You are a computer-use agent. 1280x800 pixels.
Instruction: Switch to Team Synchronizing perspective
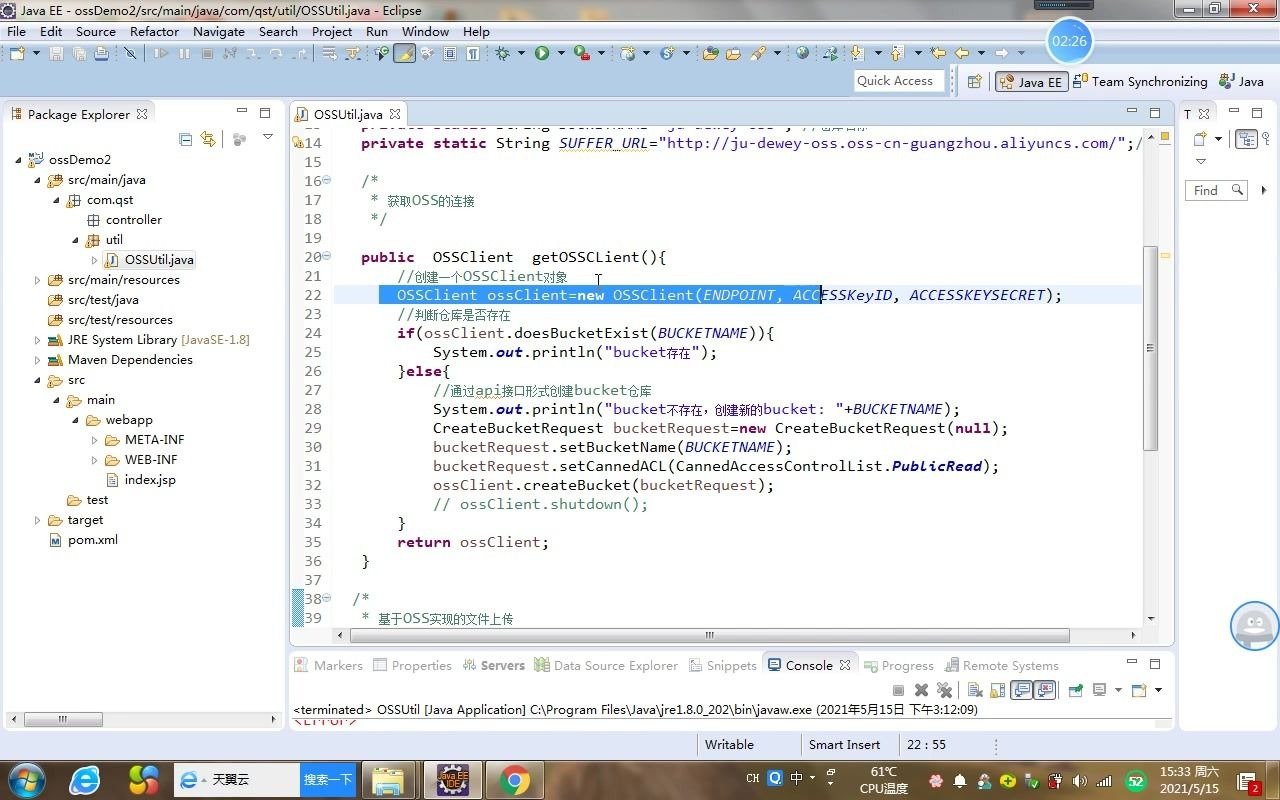click(x=1140, y=82)
